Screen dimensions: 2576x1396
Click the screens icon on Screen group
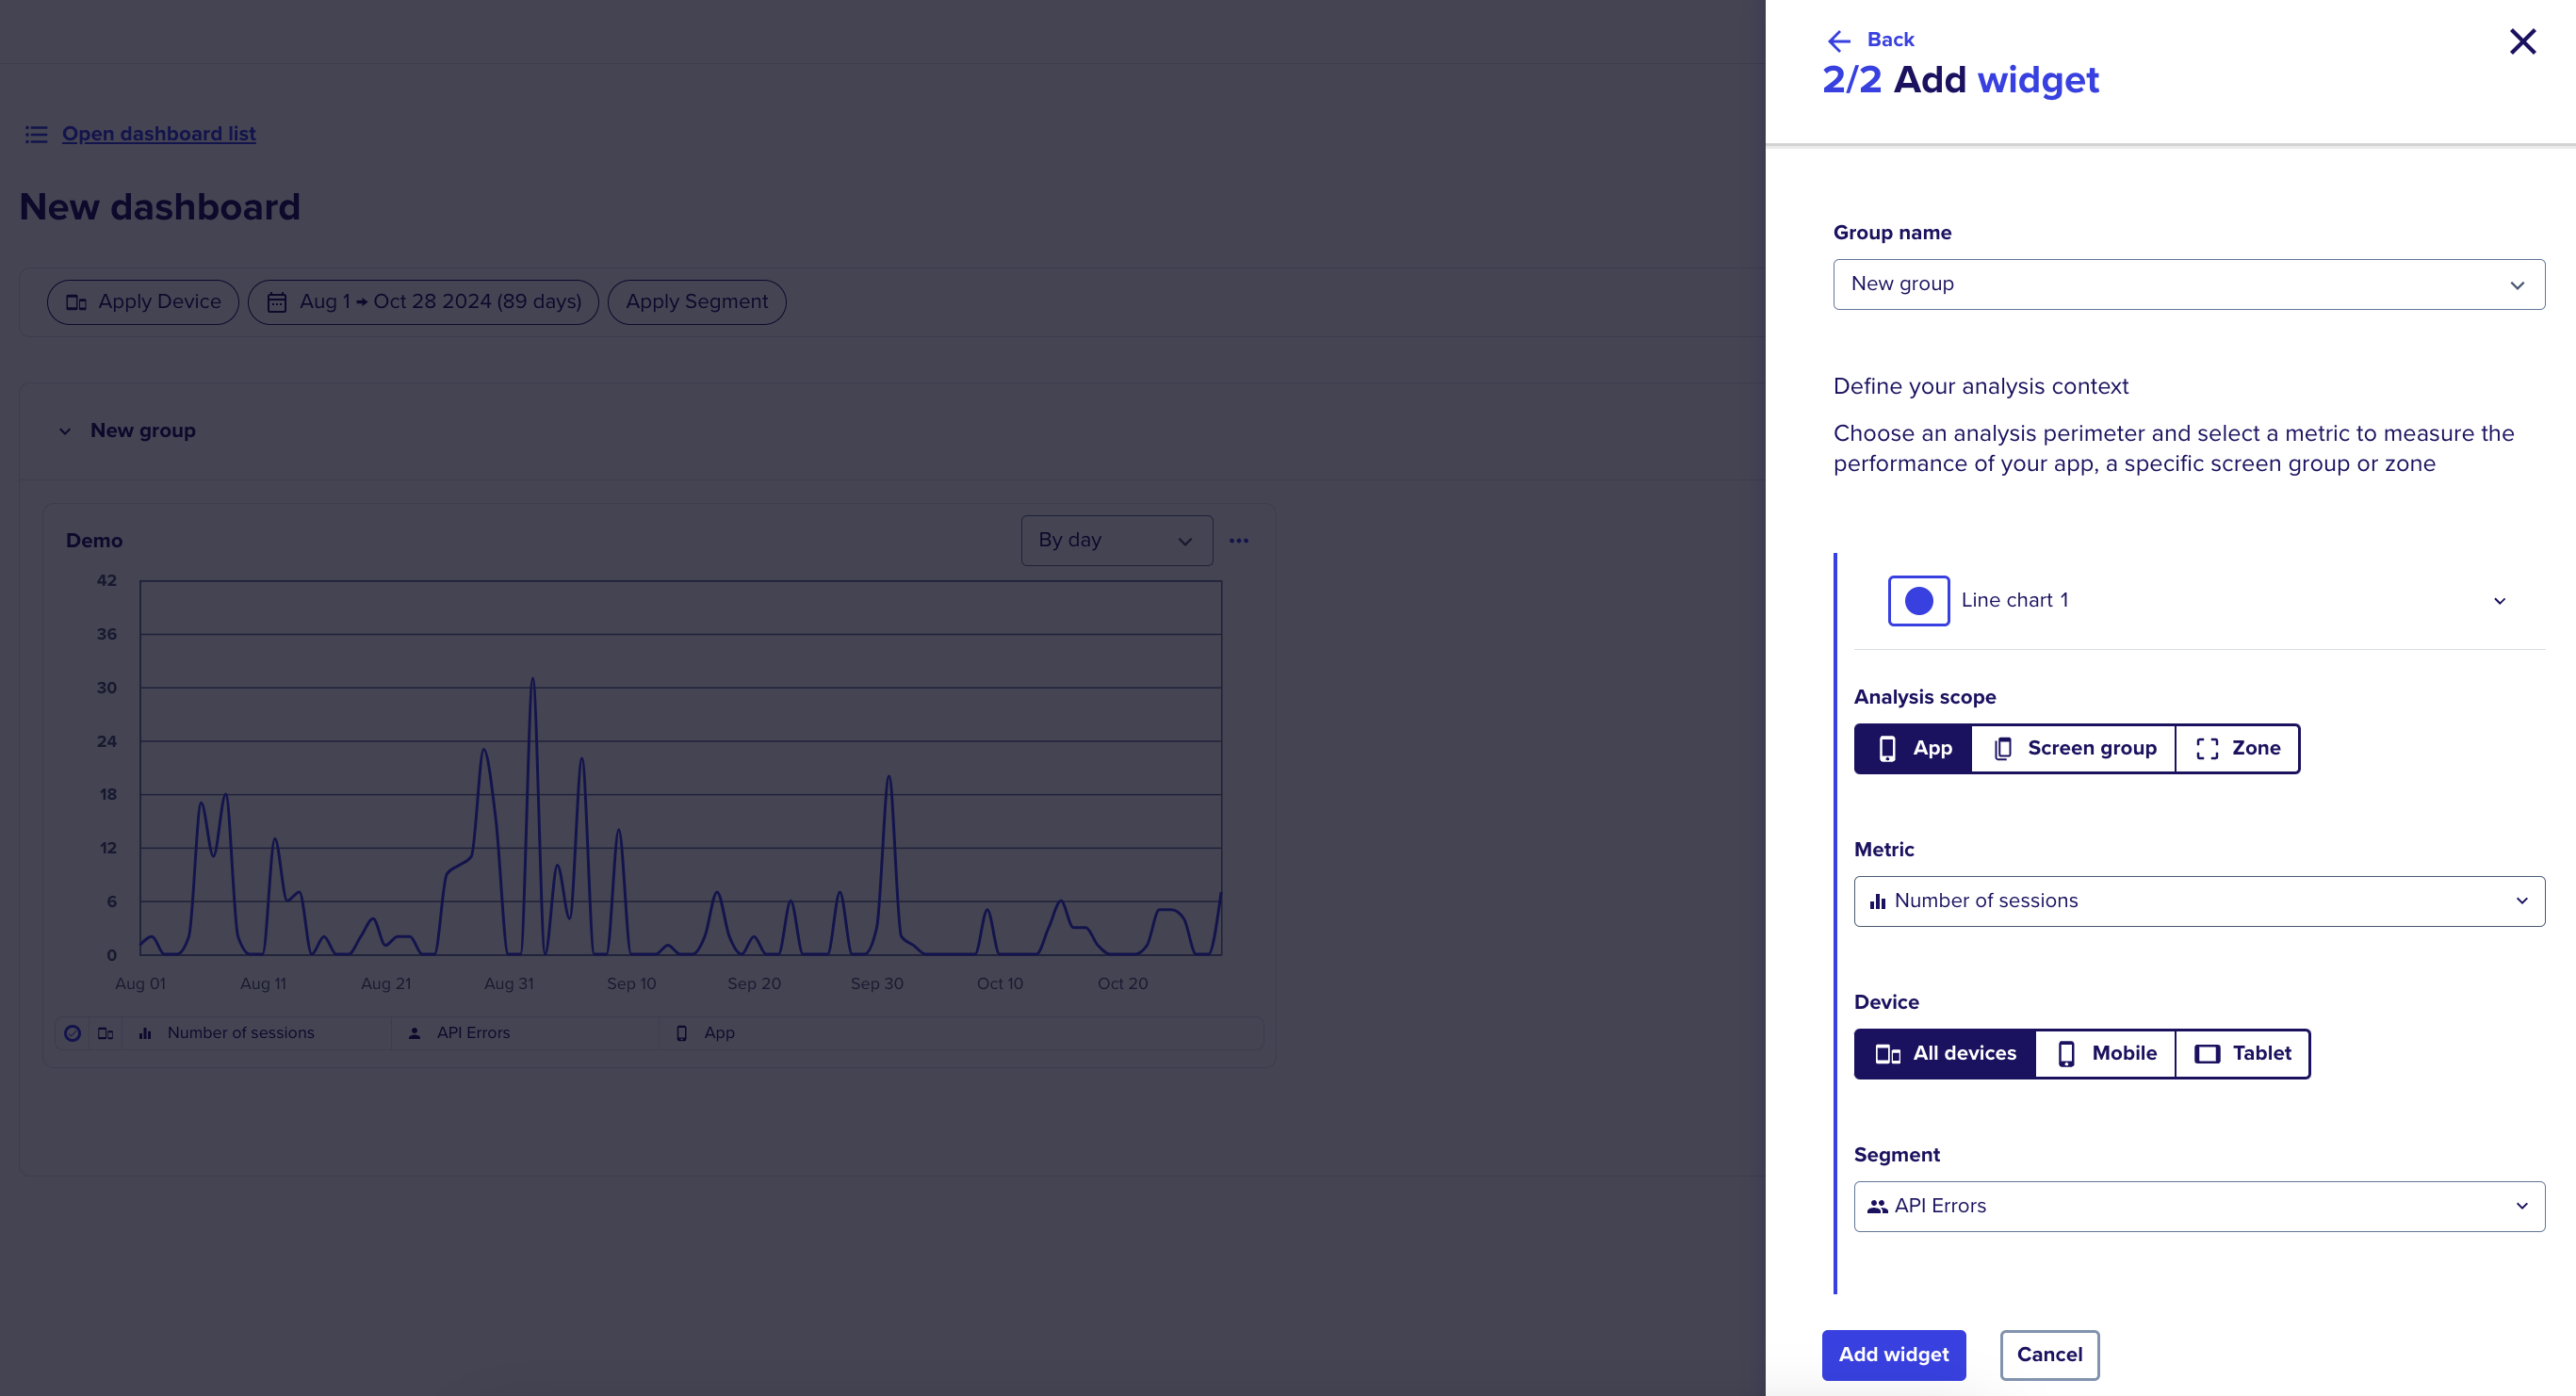click(x=2003, y=748)
